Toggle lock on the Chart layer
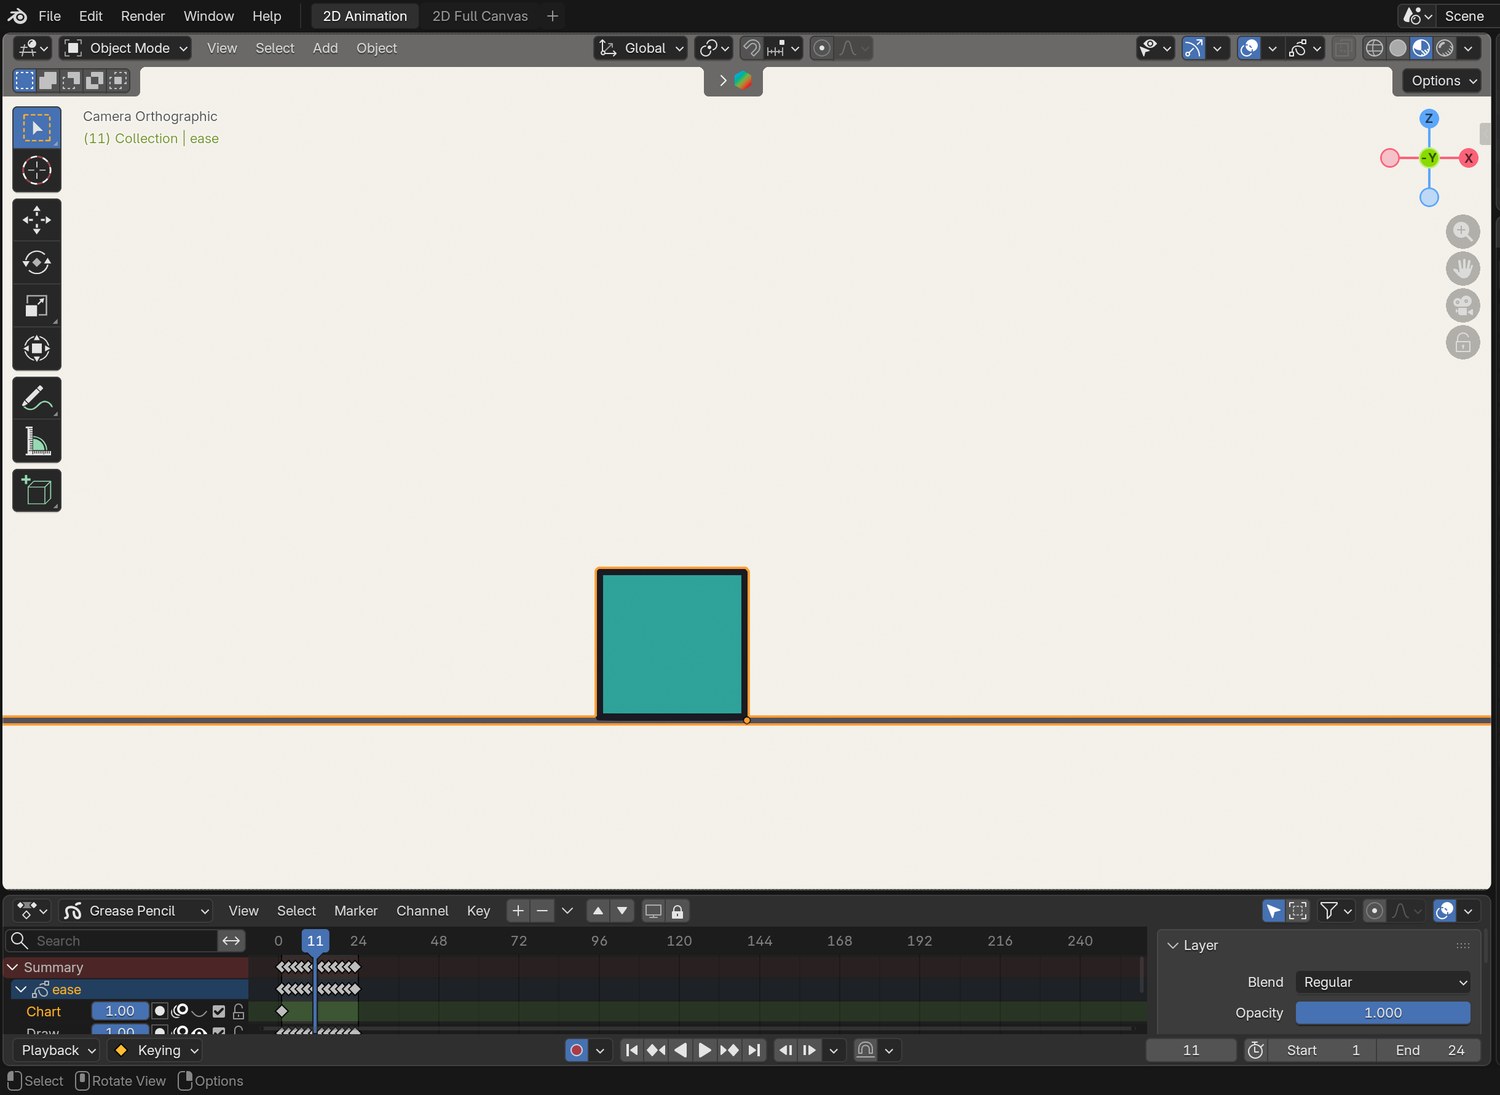The image size is (1500, 1095). pyautogui.click(x=238, y=1012)
